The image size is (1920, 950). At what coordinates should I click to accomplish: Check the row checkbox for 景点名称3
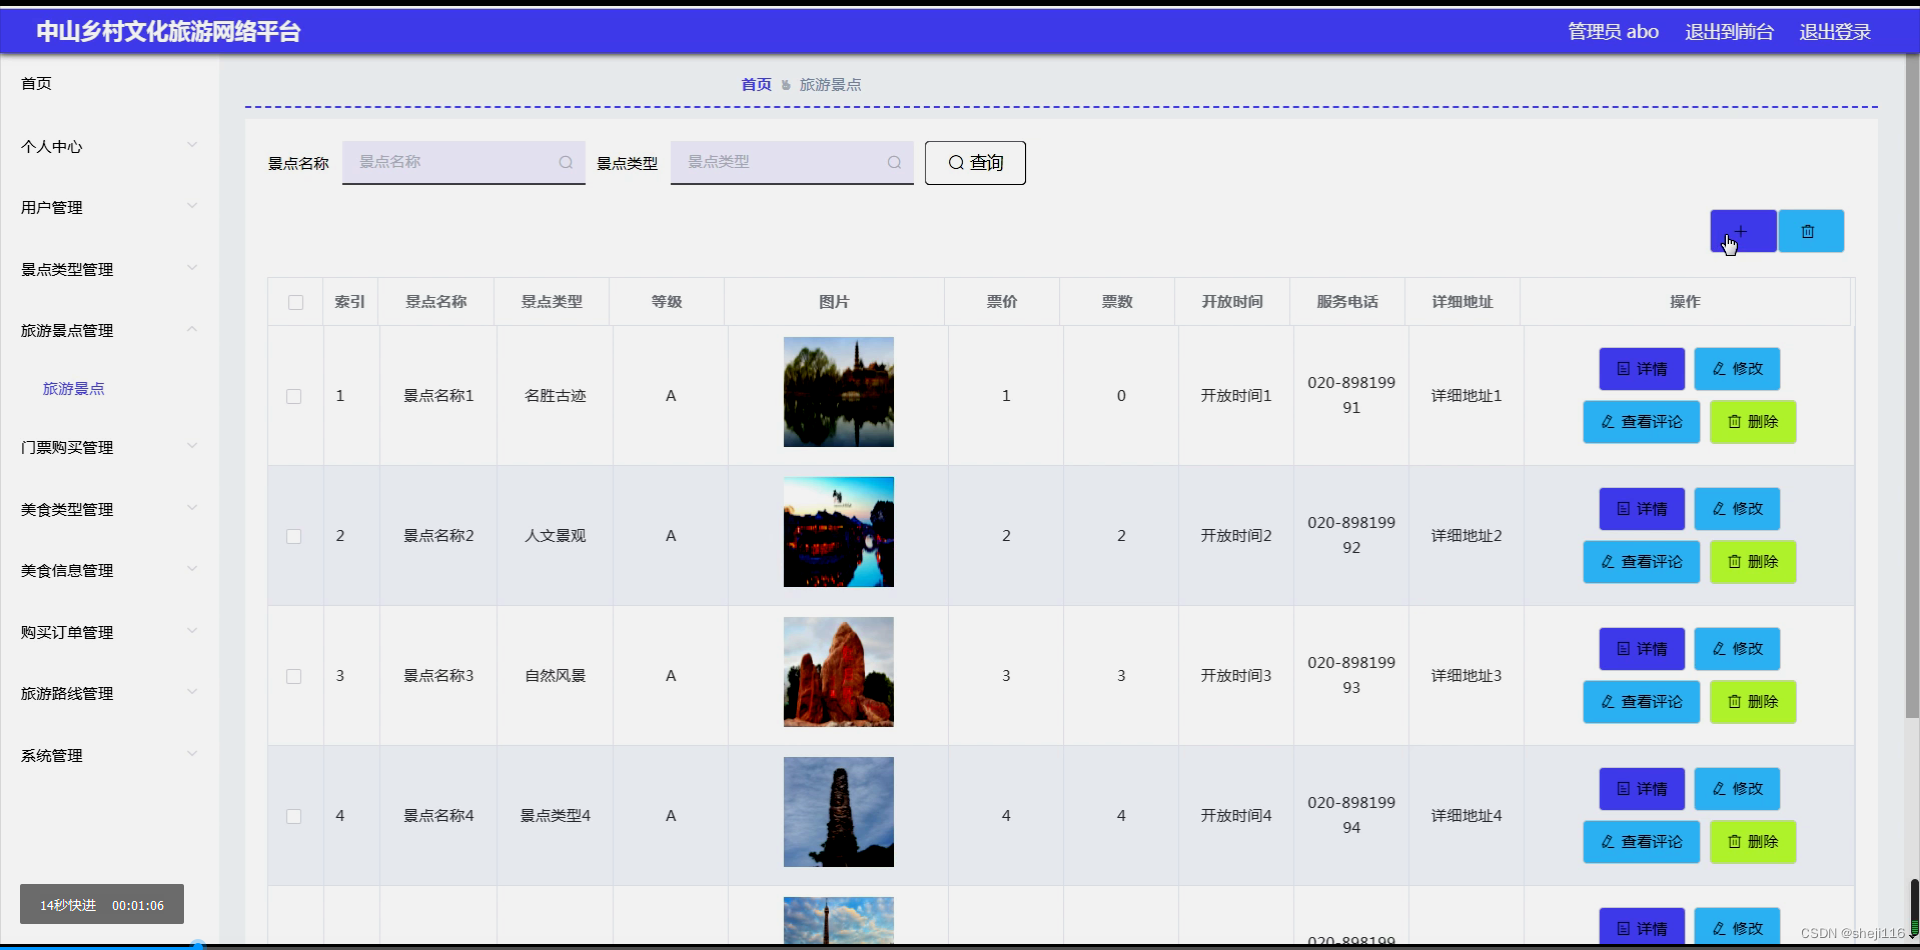click(x=293, y=676)
